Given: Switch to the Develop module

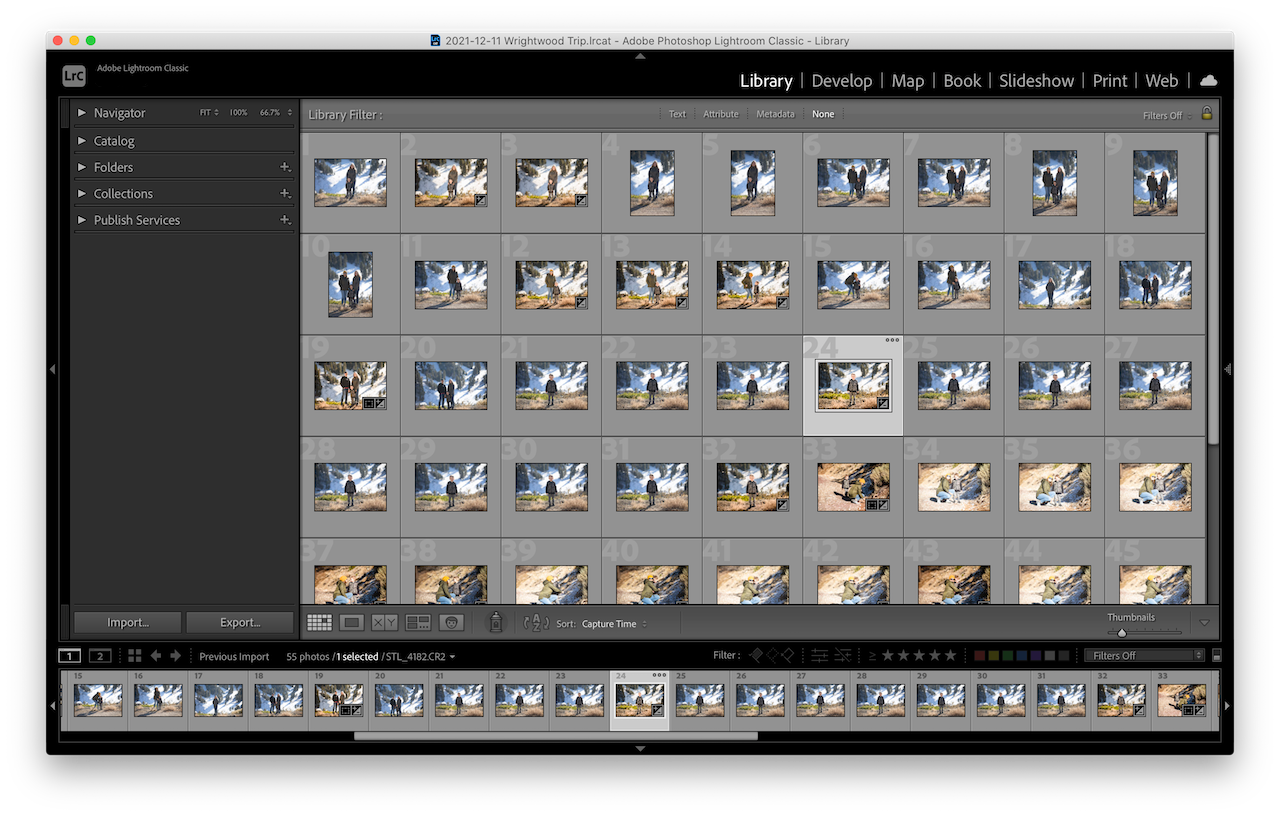Looking at the screenshot, I should pos(842,81).
